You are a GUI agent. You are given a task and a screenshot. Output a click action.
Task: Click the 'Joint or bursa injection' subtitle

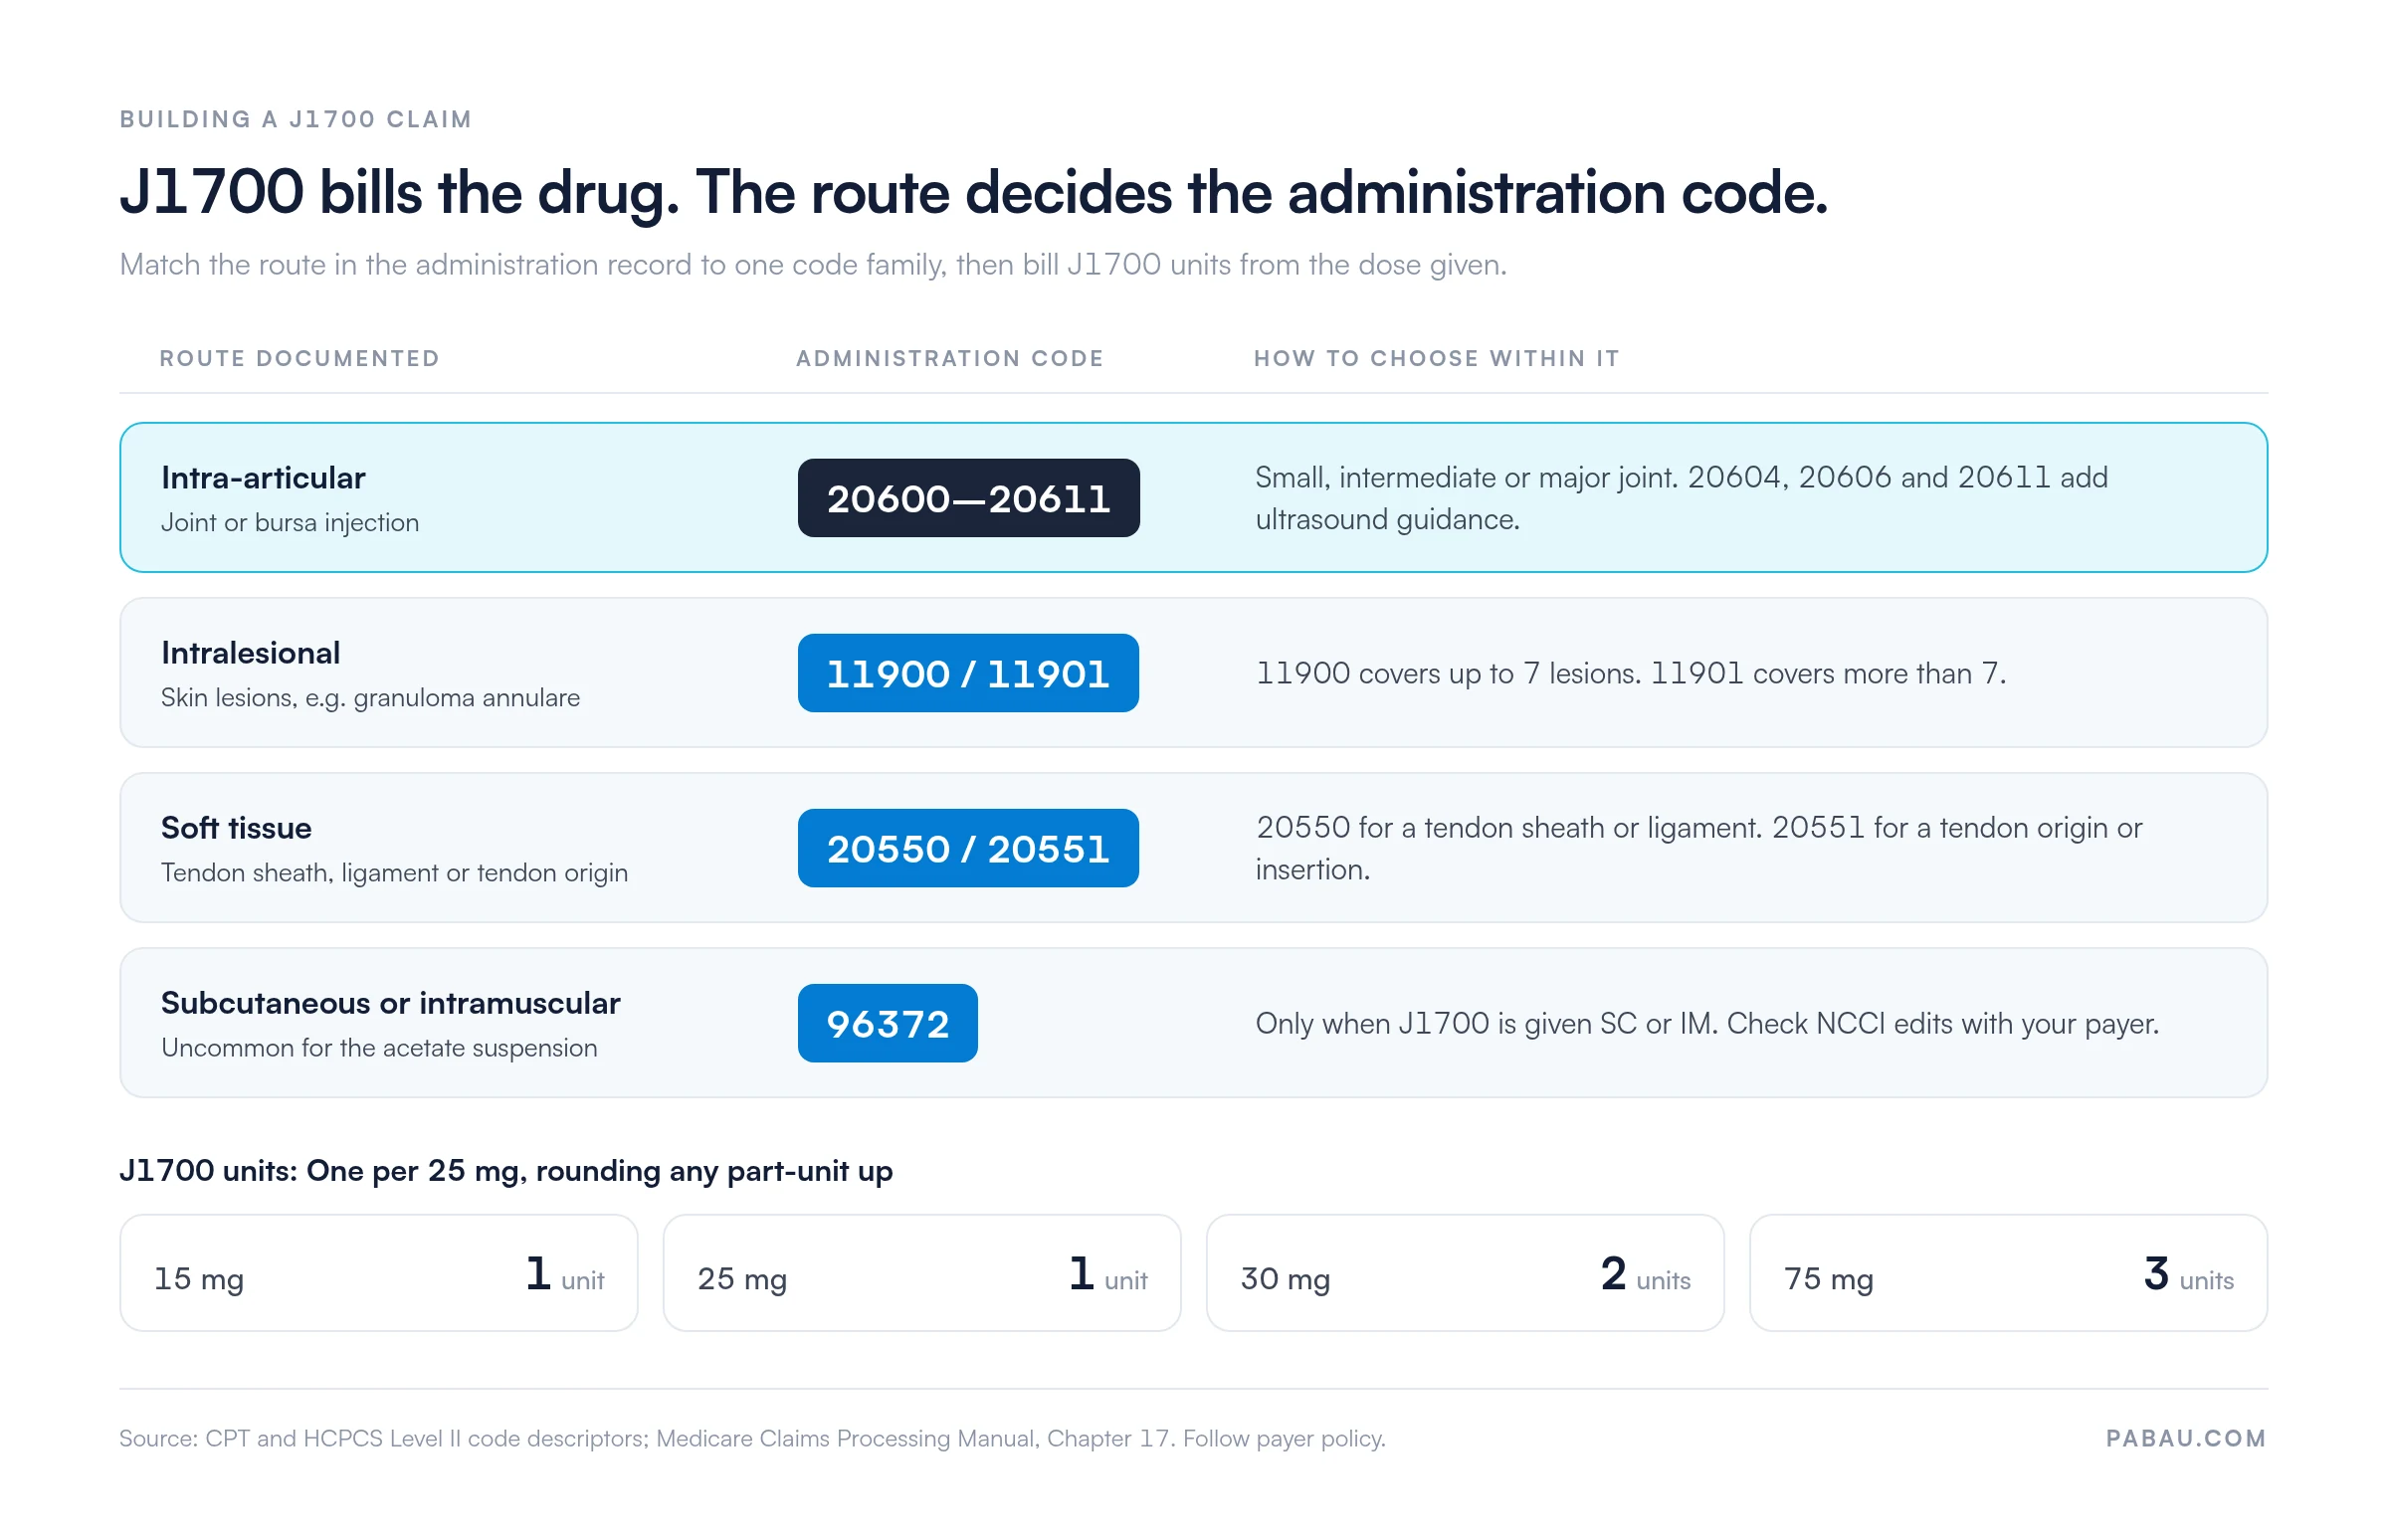click(x=290, y=523)
